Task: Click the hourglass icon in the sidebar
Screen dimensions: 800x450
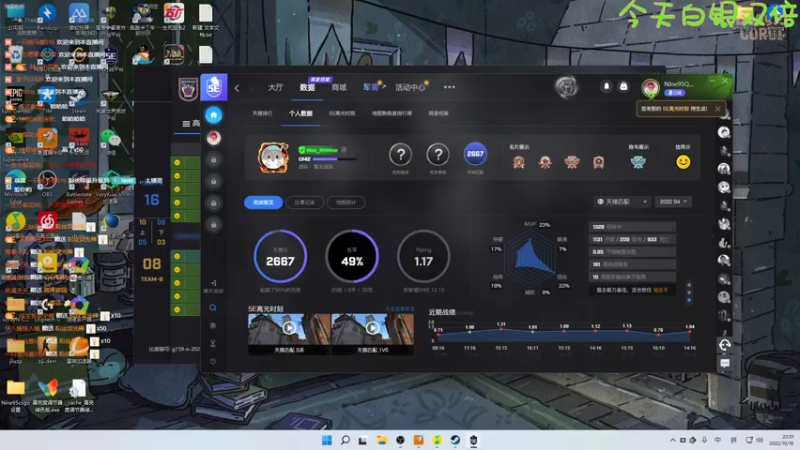Action: (x=213, y=343)
